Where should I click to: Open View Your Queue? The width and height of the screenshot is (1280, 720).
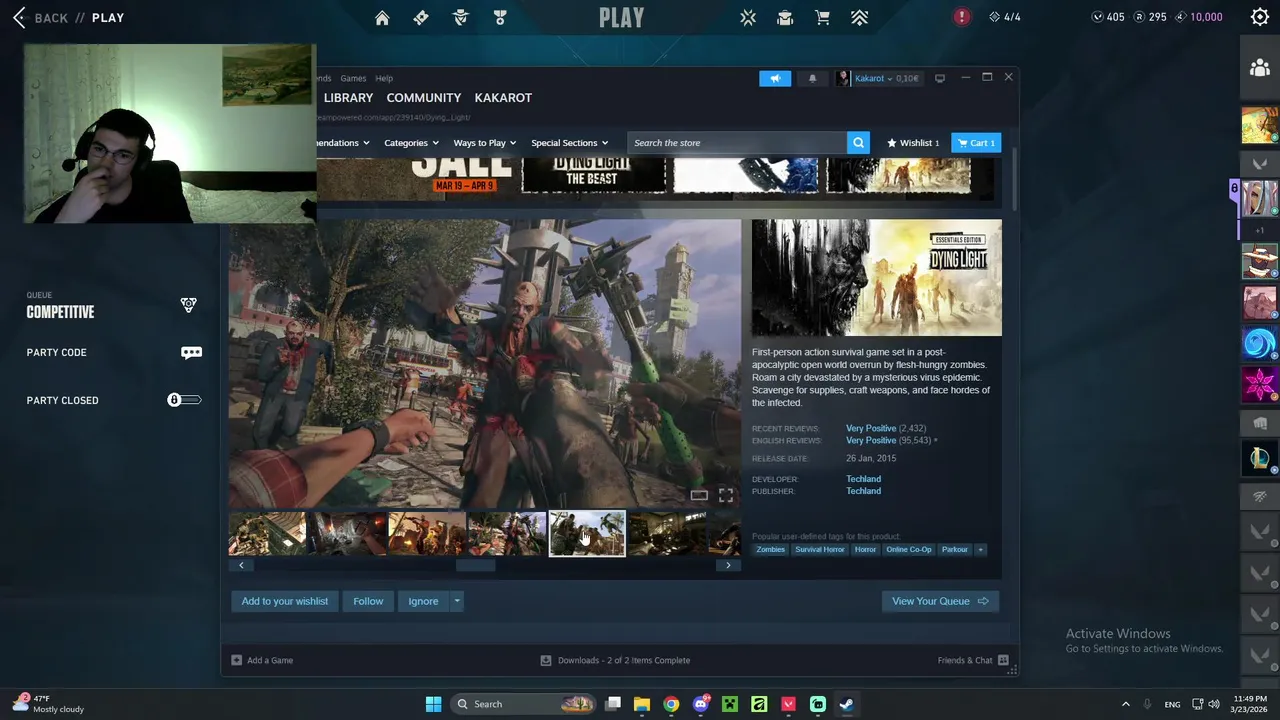[939, 601]
